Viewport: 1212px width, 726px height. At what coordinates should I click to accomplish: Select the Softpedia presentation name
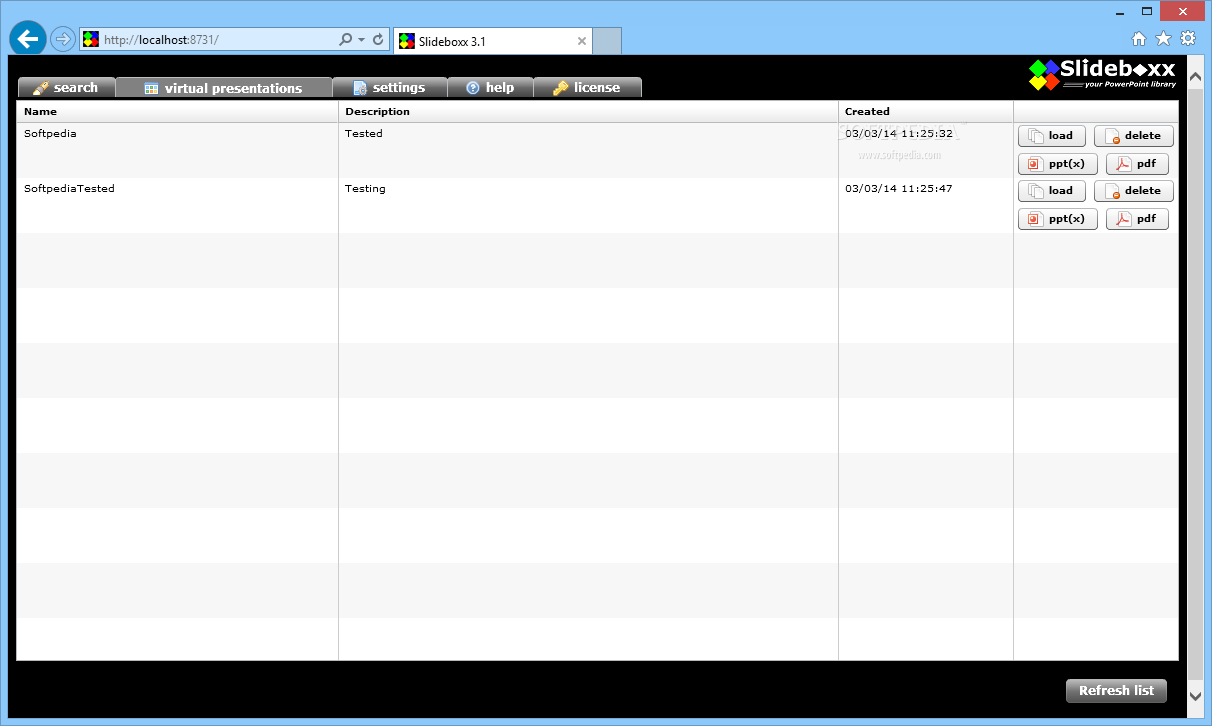pyautogui.click(x=50, y=133)
